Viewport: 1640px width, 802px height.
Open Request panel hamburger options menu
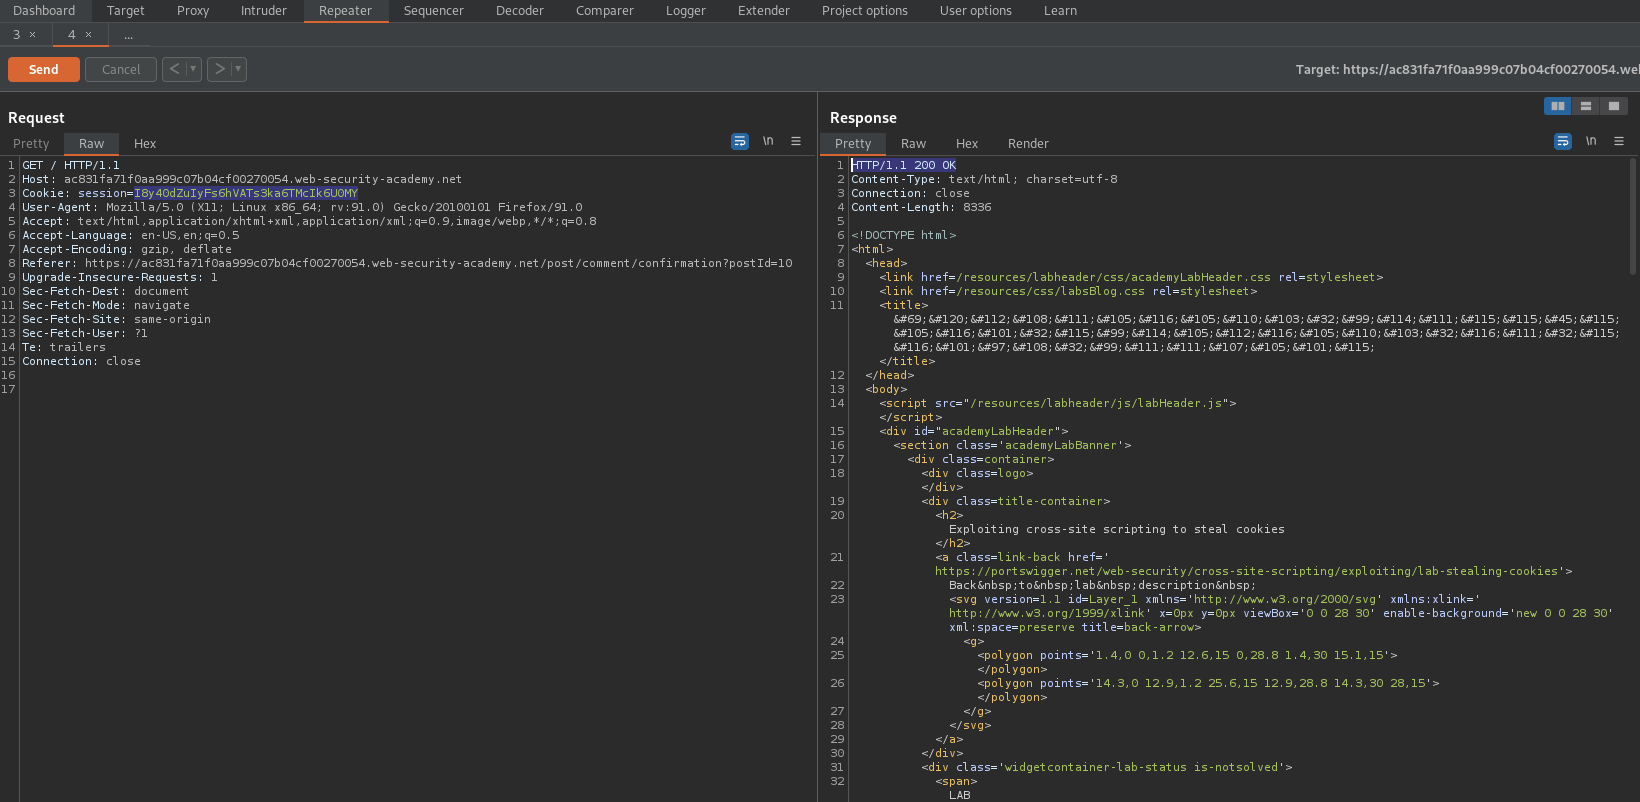pos(796,142)
